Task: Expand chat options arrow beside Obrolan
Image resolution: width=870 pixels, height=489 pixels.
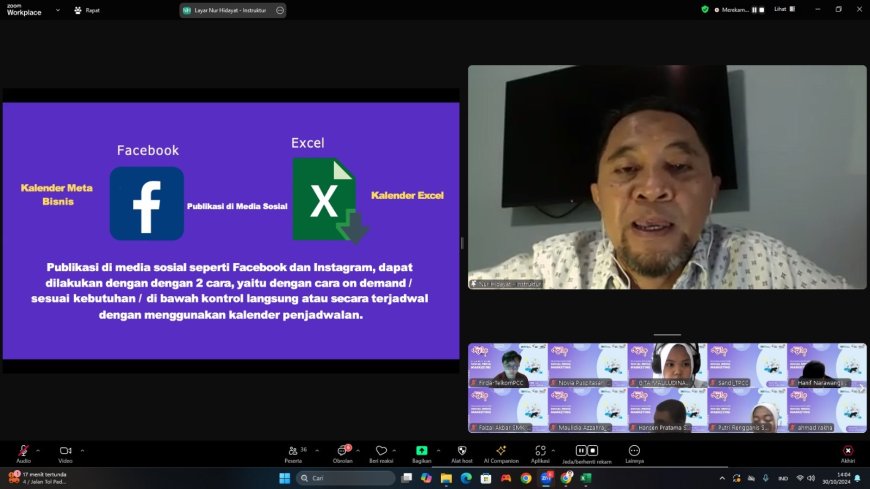Action: [x=358, y=450]
